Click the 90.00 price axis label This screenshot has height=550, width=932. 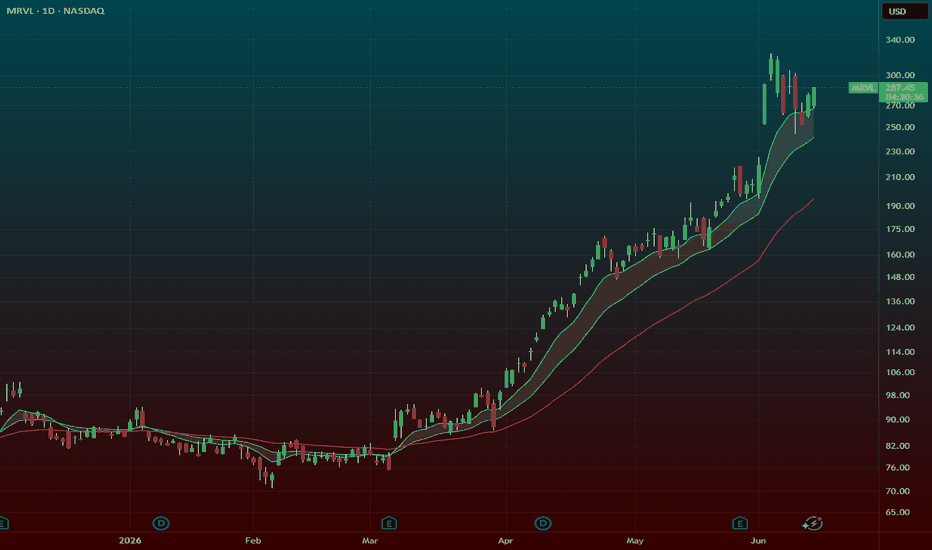click(898, 419)
